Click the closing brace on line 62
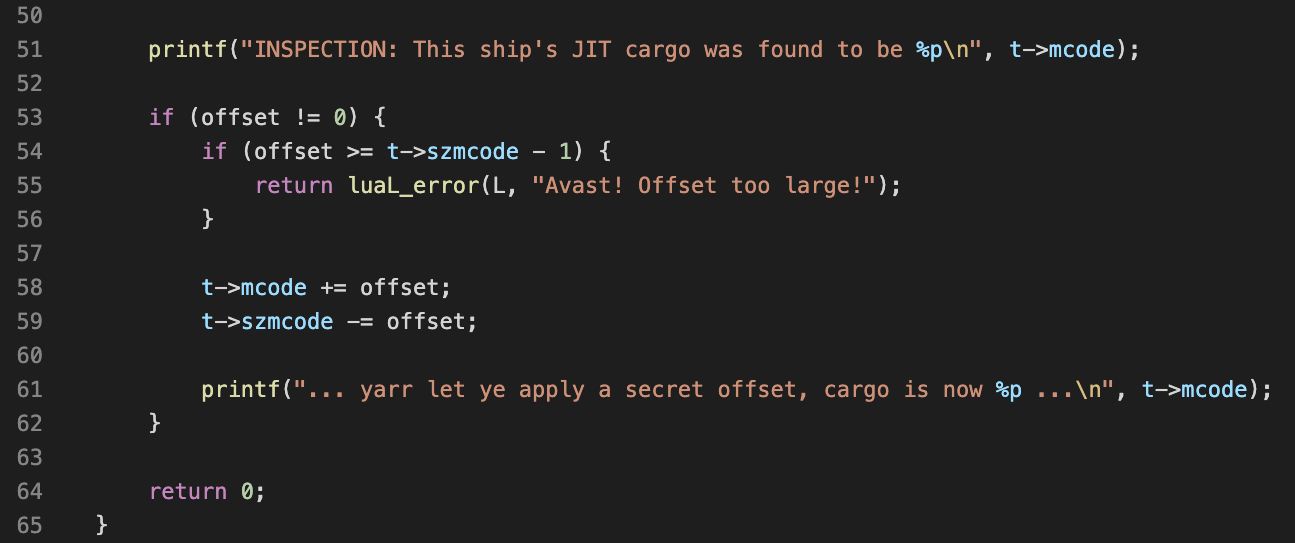This screenshot has height=543, width=1295. (x=155, y=423)
